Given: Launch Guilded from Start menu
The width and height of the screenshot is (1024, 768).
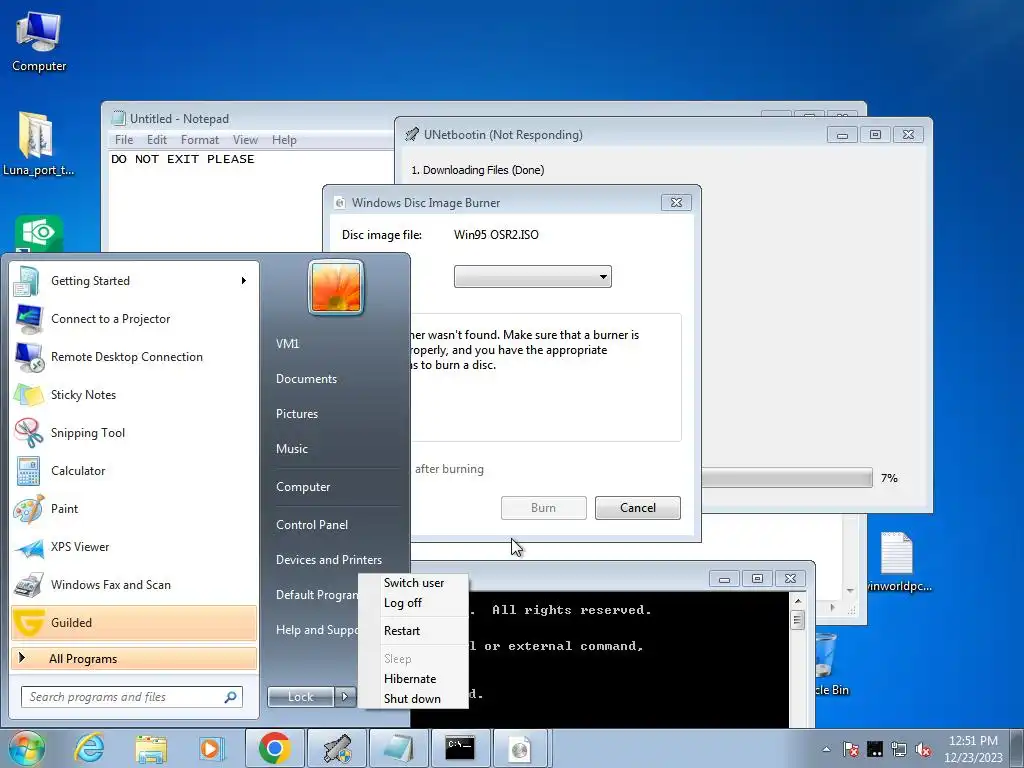Looking at the screenshot, I should [x=134, y=622].
